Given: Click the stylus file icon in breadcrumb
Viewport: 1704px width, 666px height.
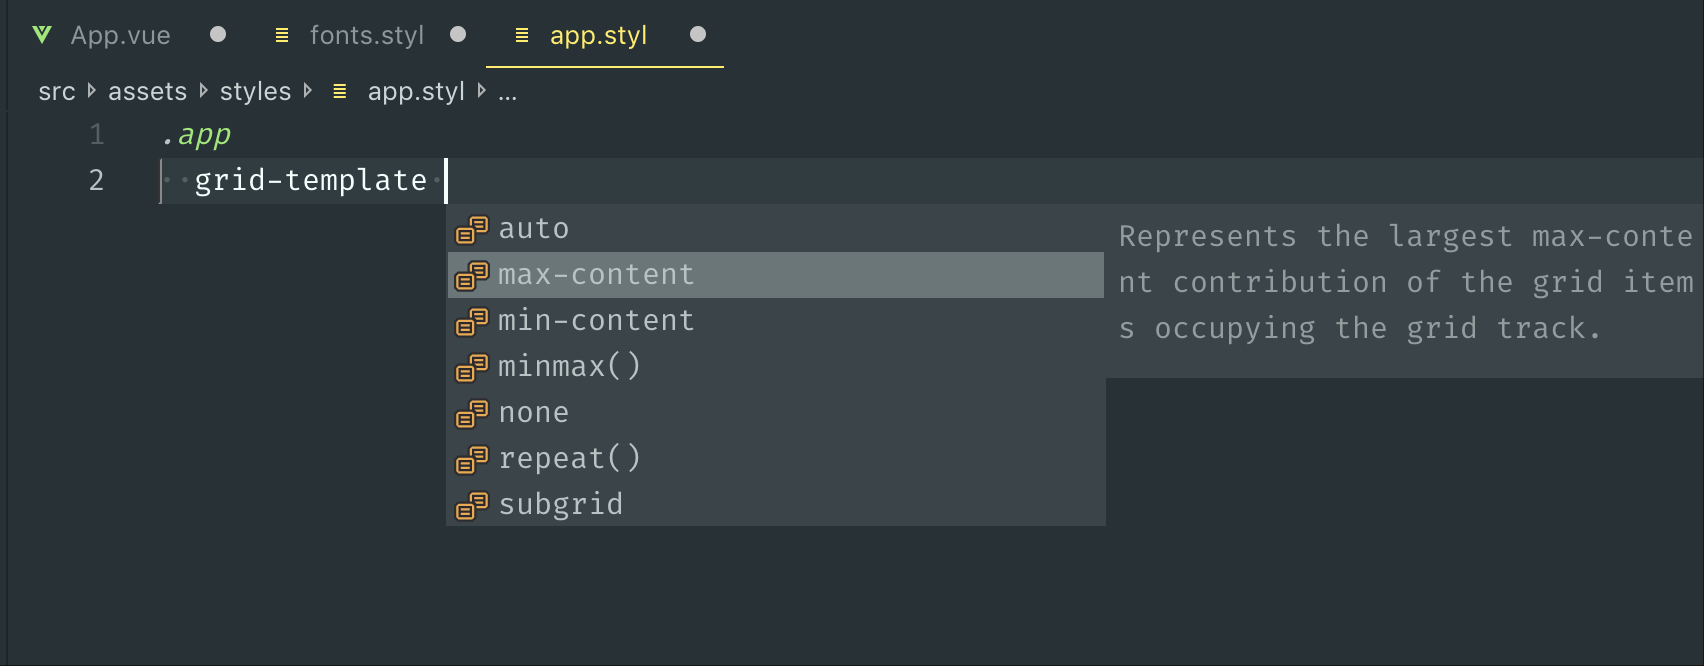Looking at the screenshot, I should (x=340, y=91).
